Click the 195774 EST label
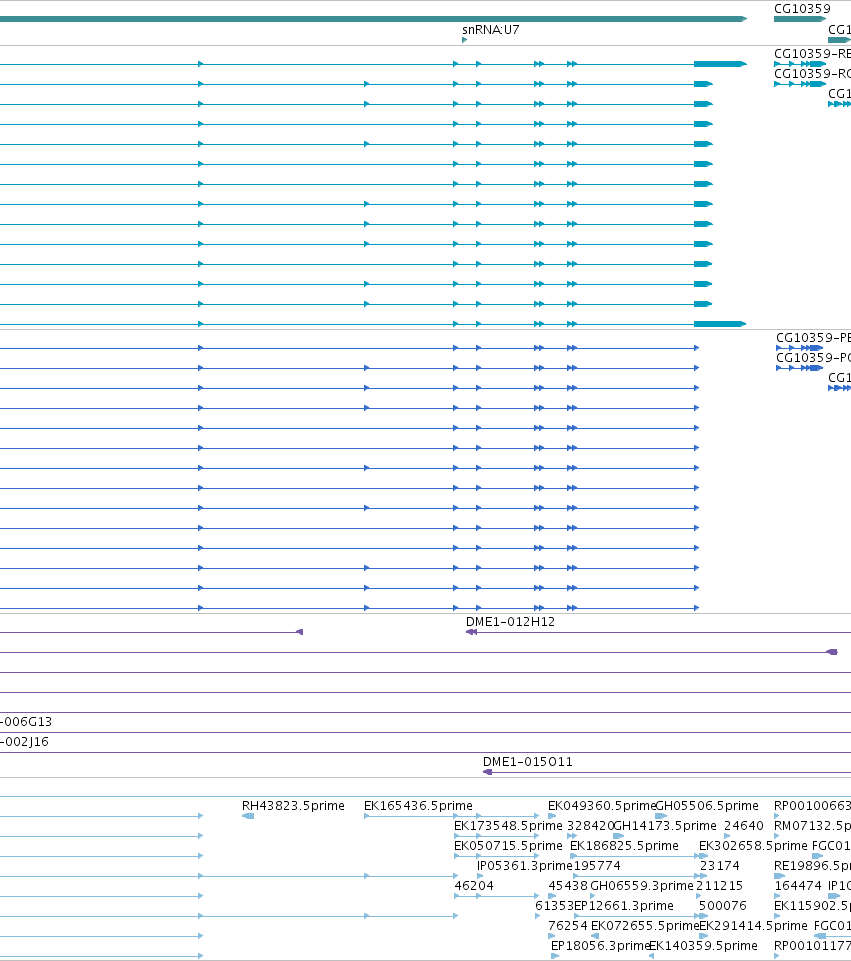 click(x=596, y=865)
